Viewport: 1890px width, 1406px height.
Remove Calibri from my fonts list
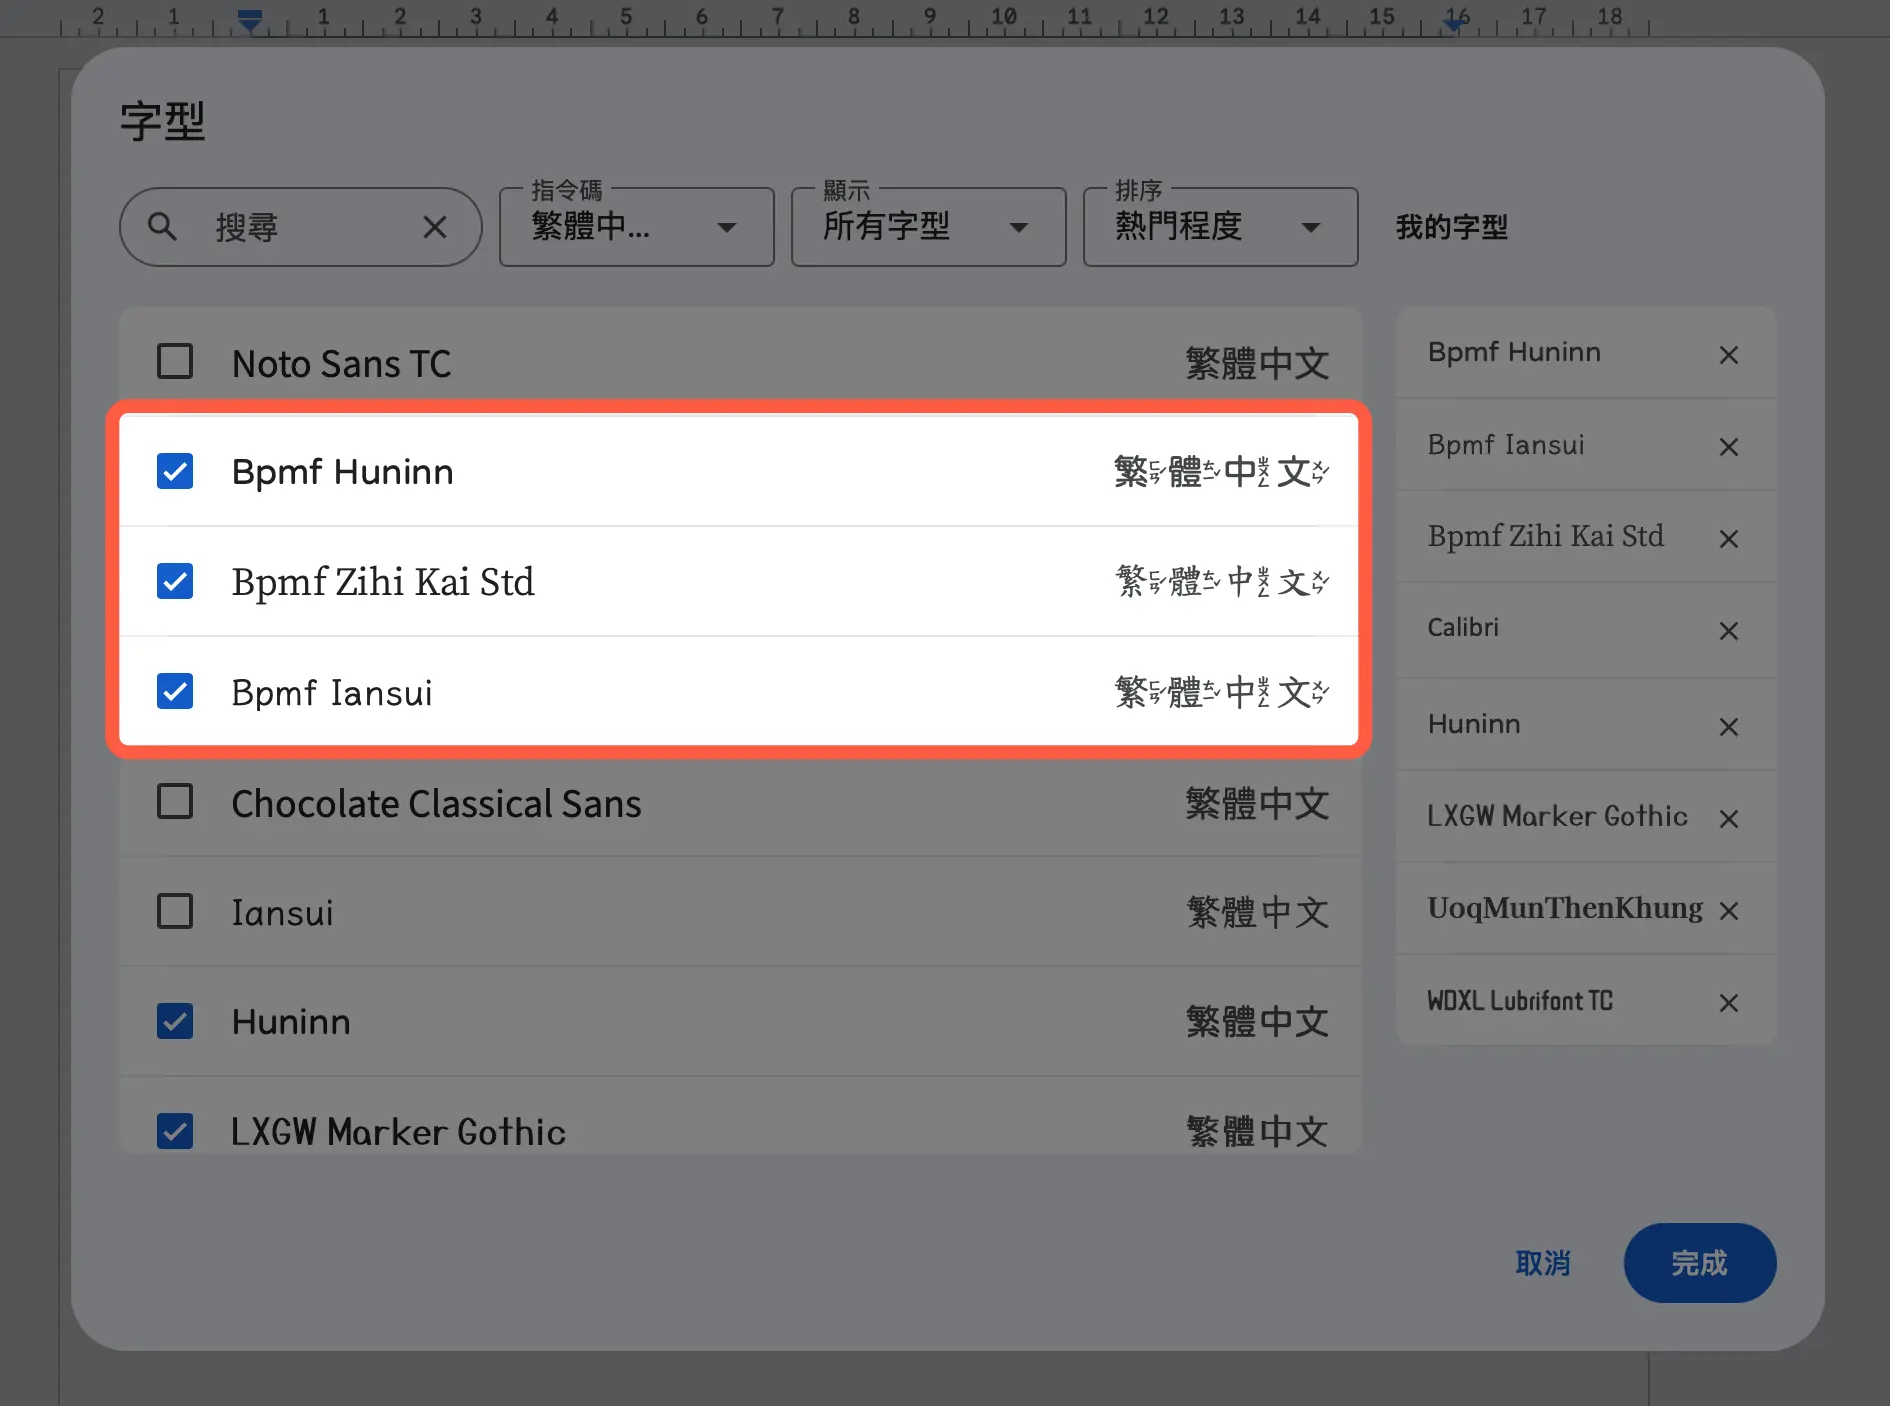coord(1728,631)
